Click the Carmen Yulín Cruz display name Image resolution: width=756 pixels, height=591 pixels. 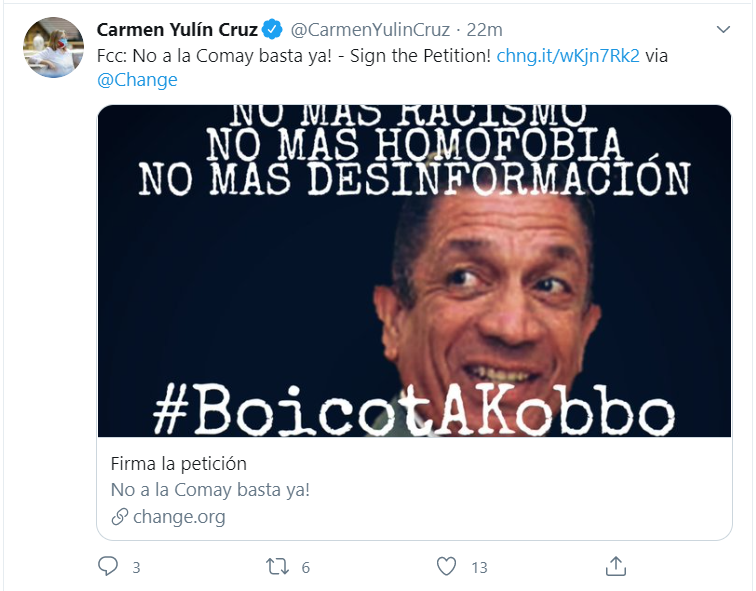point(176,30)
